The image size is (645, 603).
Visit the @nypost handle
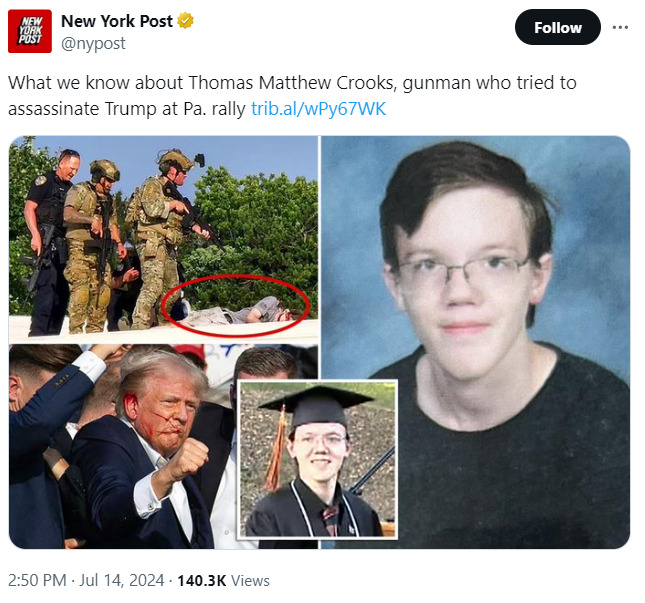pyautogui.click(x=93, y=43)
